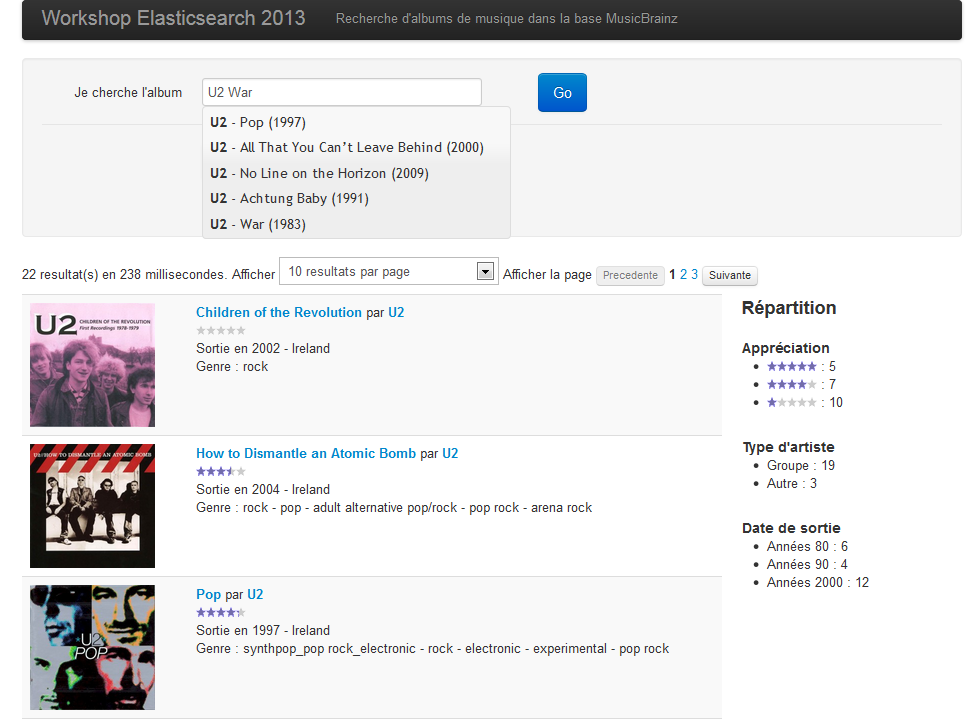This screenshot has width=979, height=725.
Task: Open 'How to Dismantle an Atomic Bomb' link
Action: 306,453
